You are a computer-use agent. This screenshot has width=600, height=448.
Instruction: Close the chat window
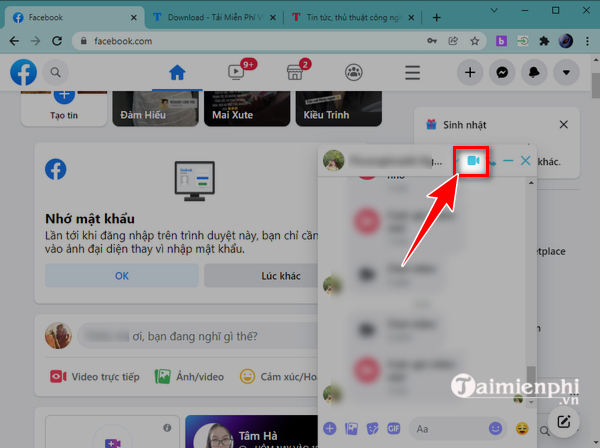[525, 161]
